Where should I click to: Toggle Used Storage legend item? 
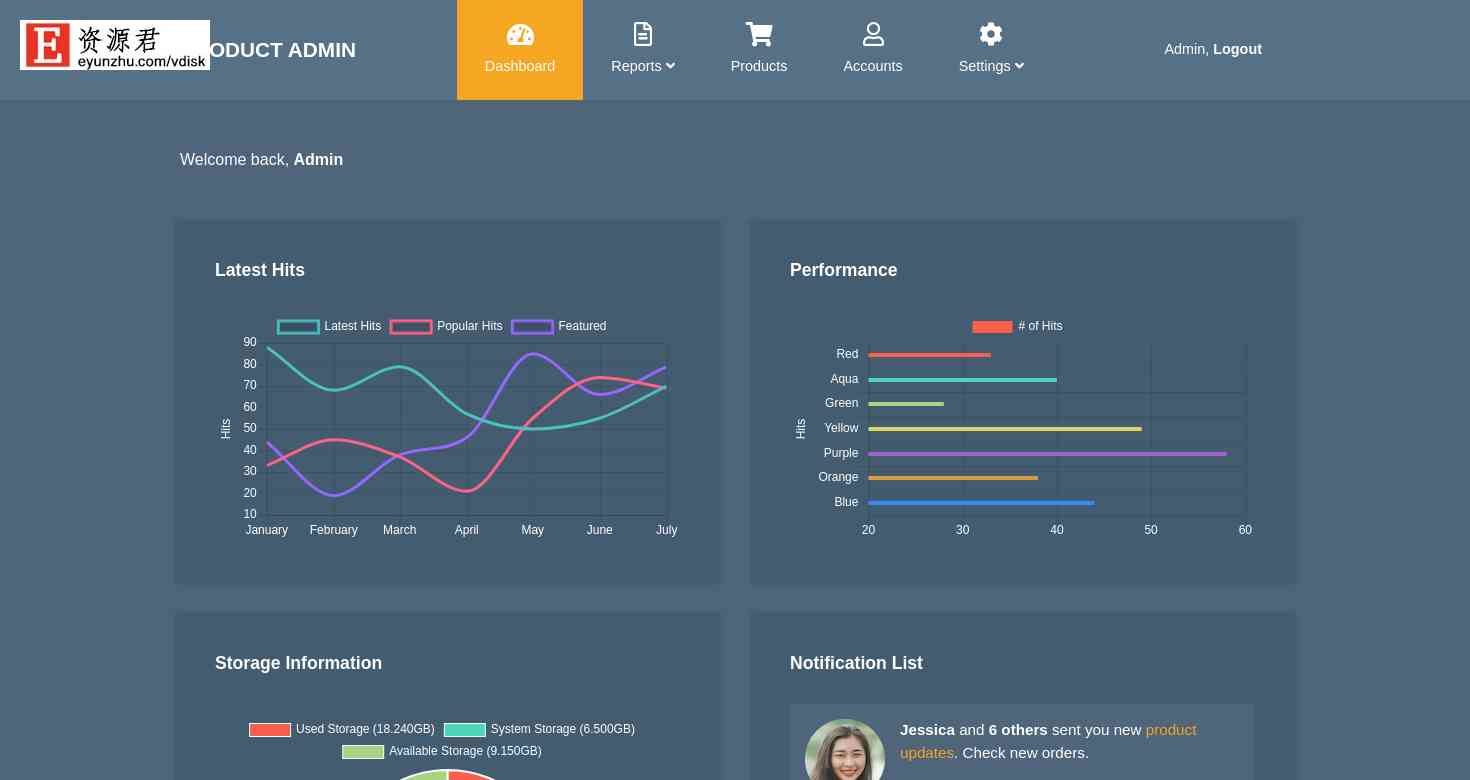(342, 730)
